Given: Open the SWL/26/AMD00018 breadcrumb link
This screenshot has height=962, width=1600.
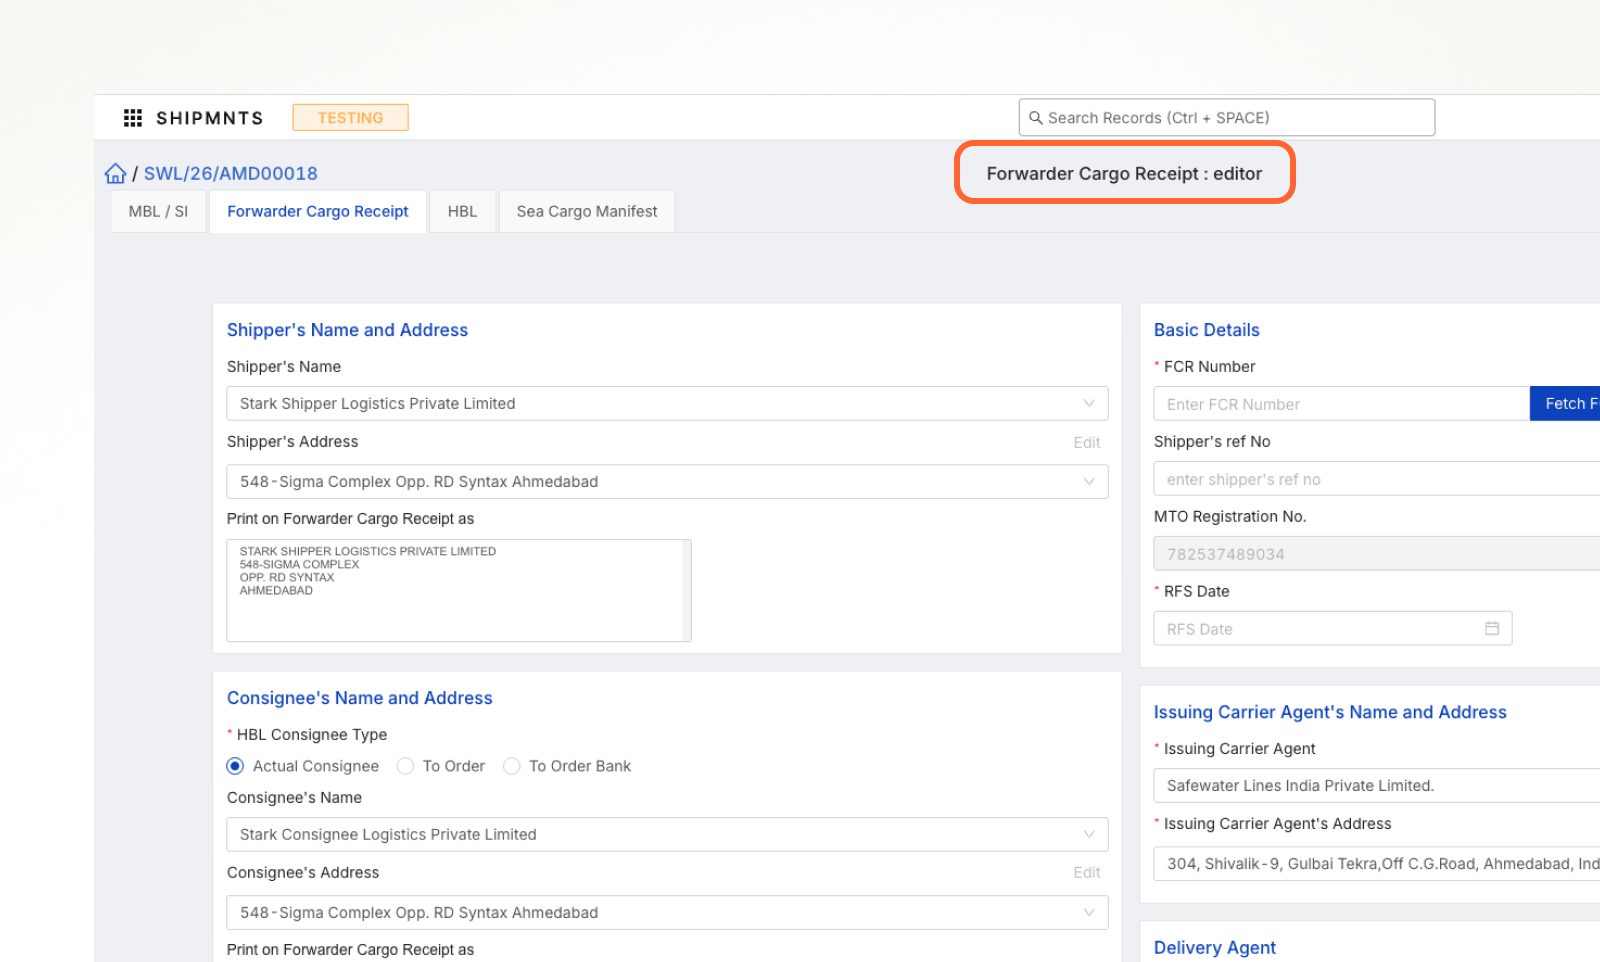Looking at the screenshot, I should (230, 174).
